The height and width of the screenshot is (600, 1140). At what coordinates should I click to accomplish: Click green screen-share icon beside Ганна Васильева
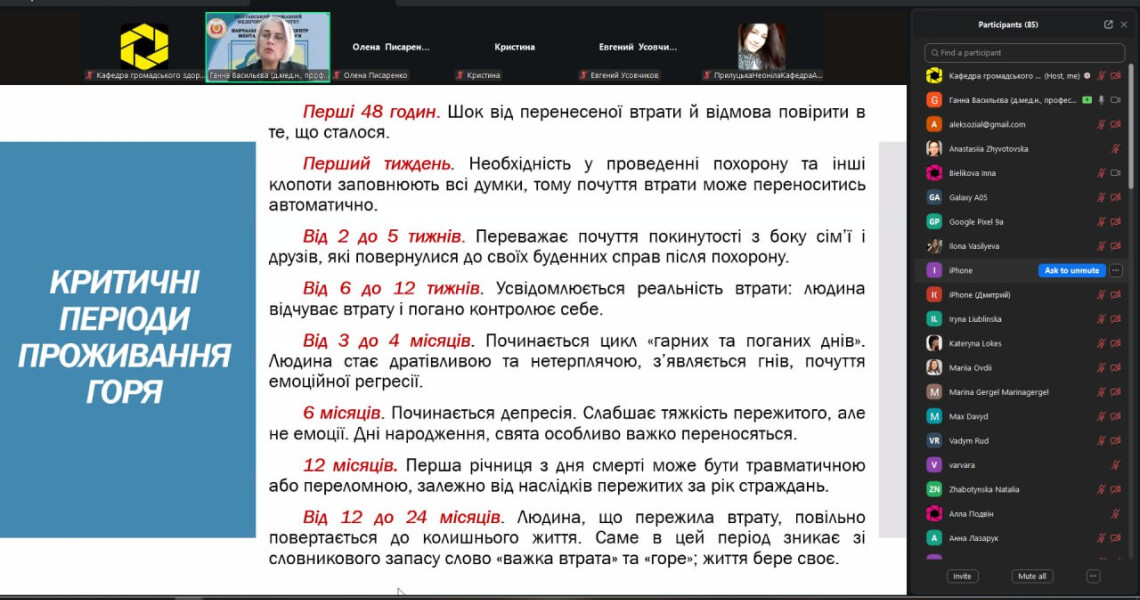[1086, 100]
